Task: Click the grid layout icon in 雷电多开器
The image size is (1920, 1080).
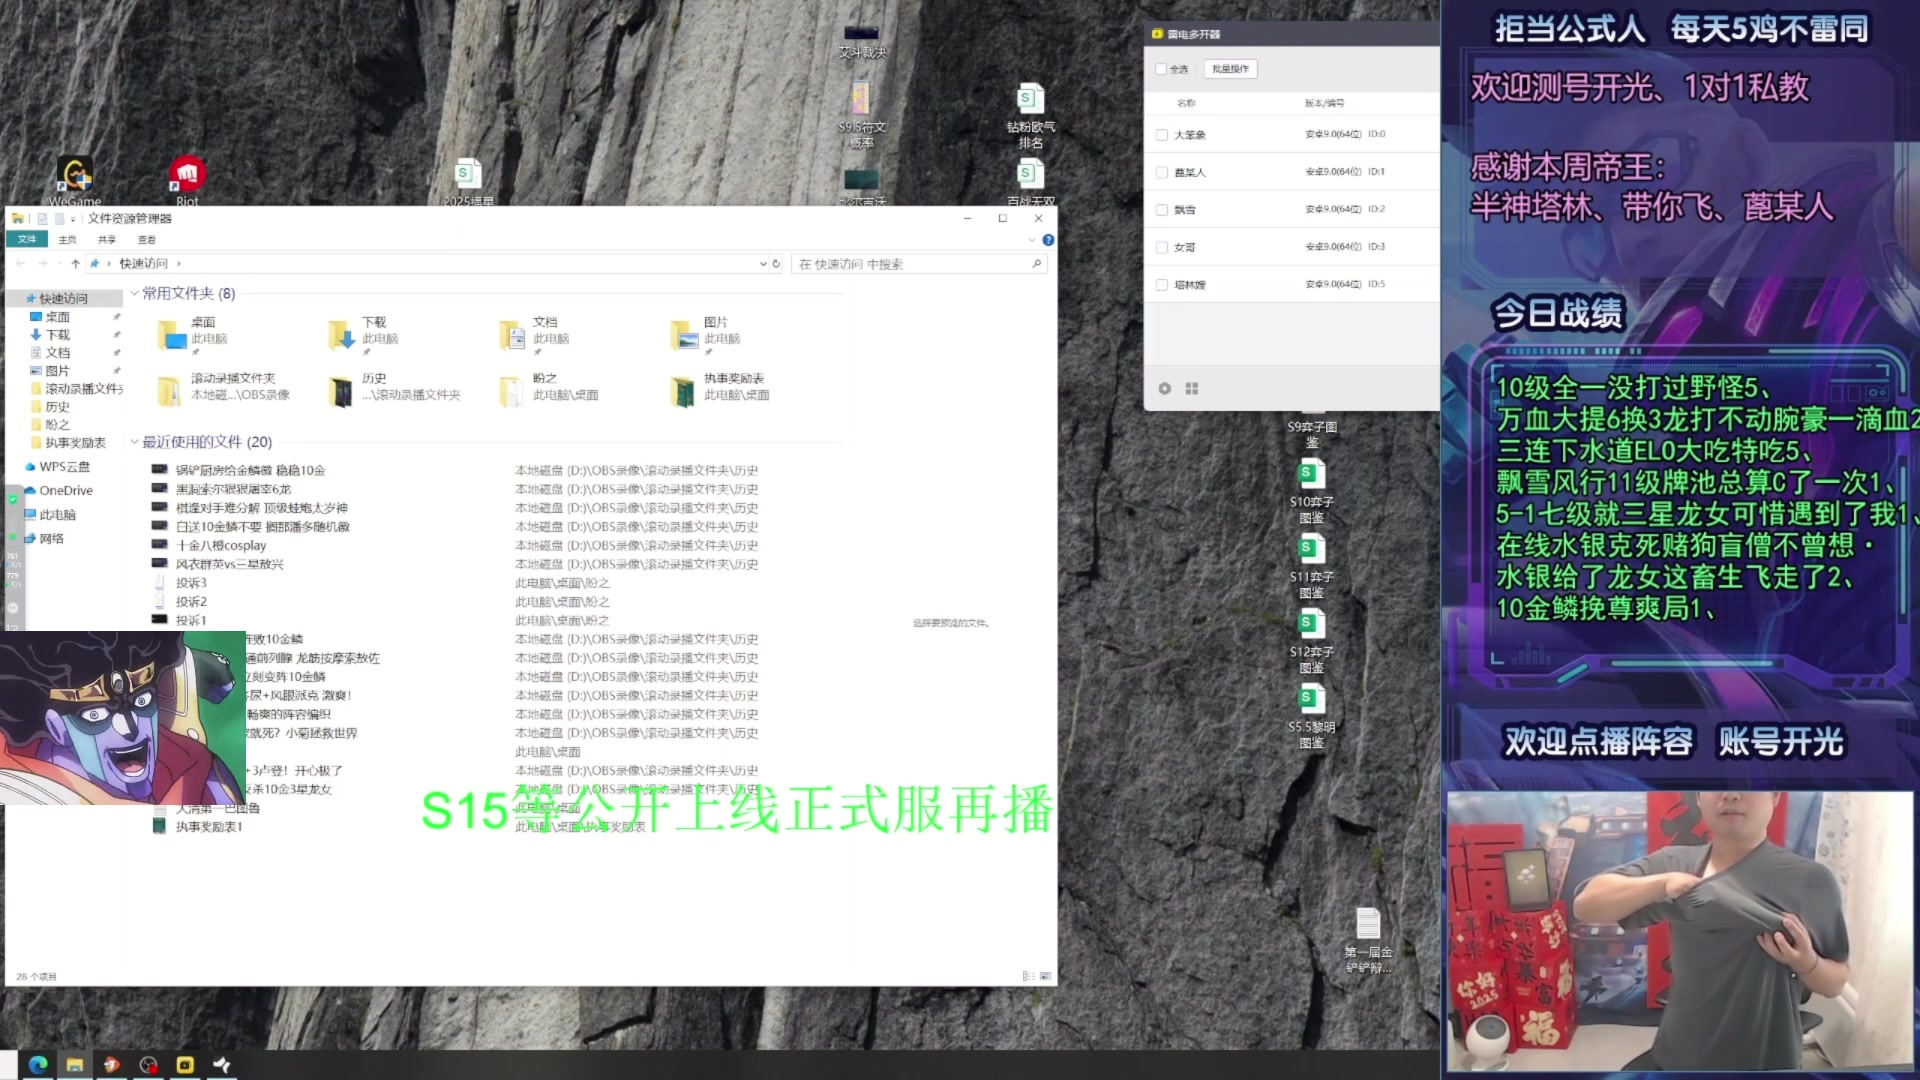Action: 1191,388
